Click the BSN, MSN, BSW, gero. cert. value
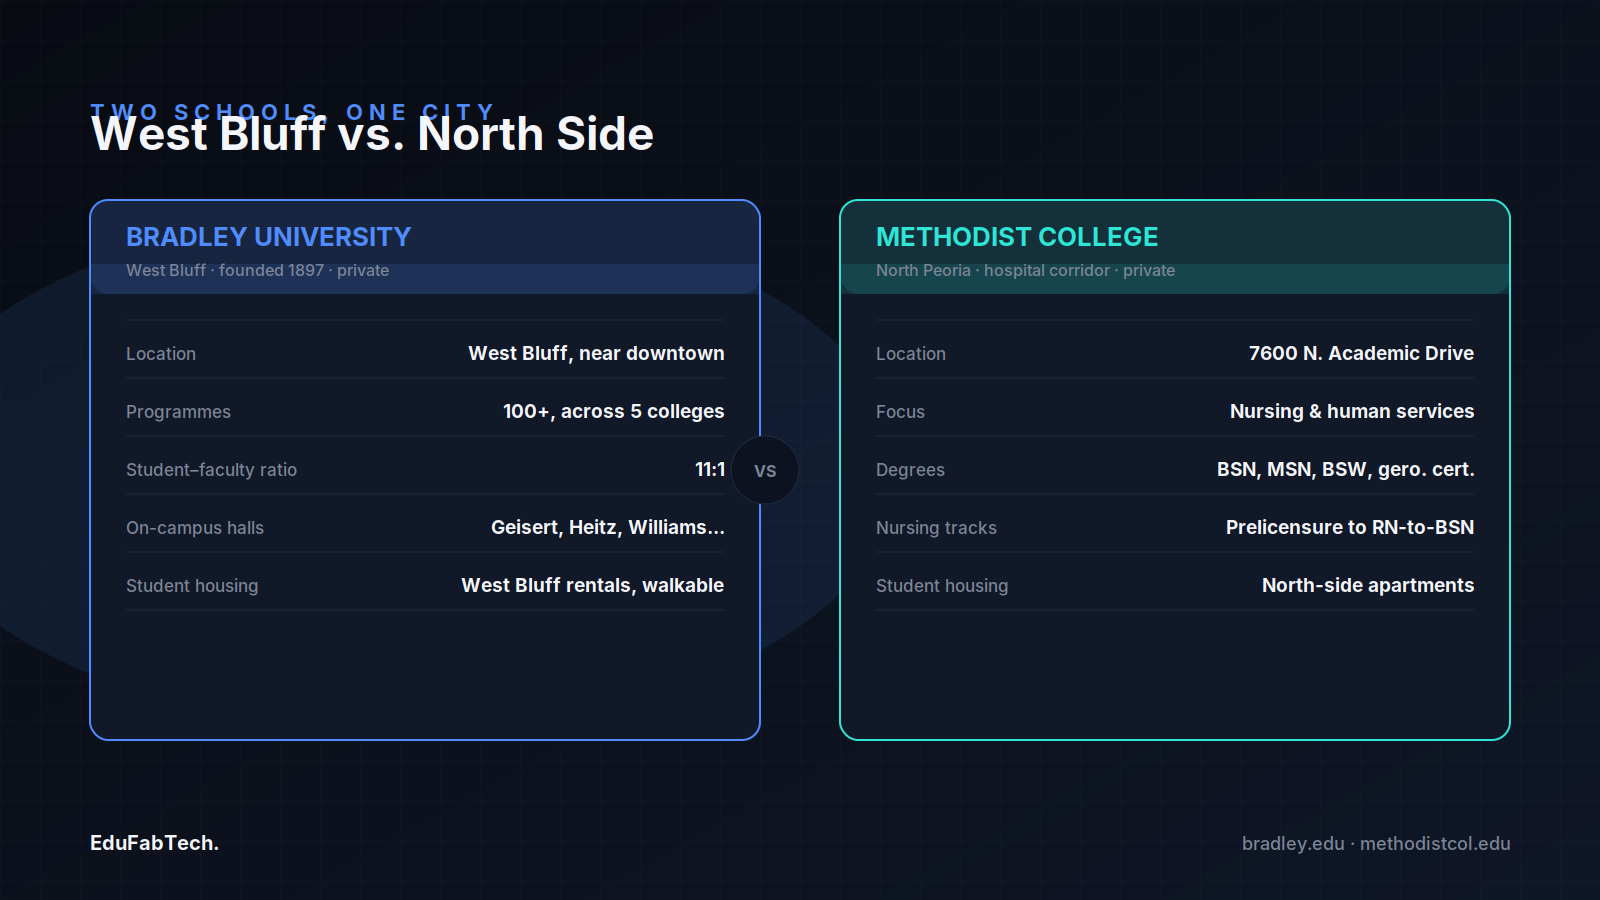This screenshot has width=1600, height=900. click(1345, 469)
